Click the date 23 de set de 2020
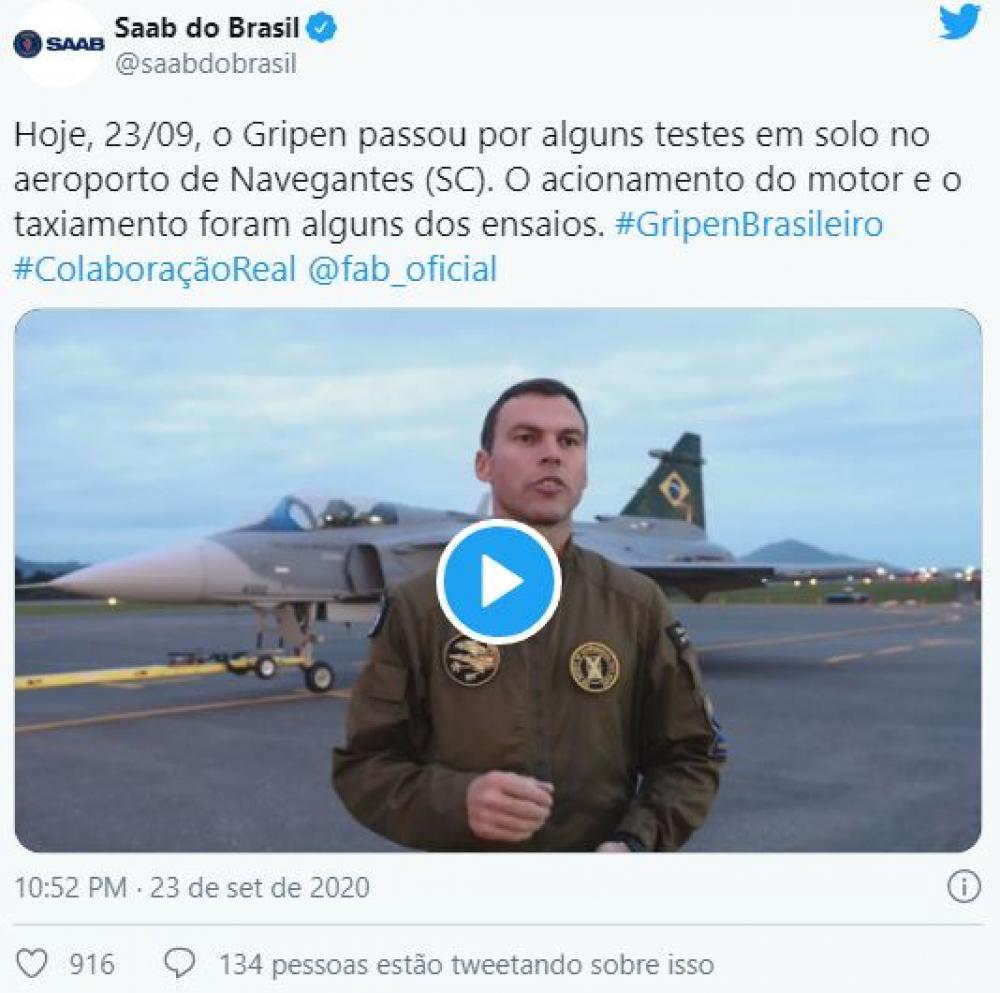 pos(260,887)
